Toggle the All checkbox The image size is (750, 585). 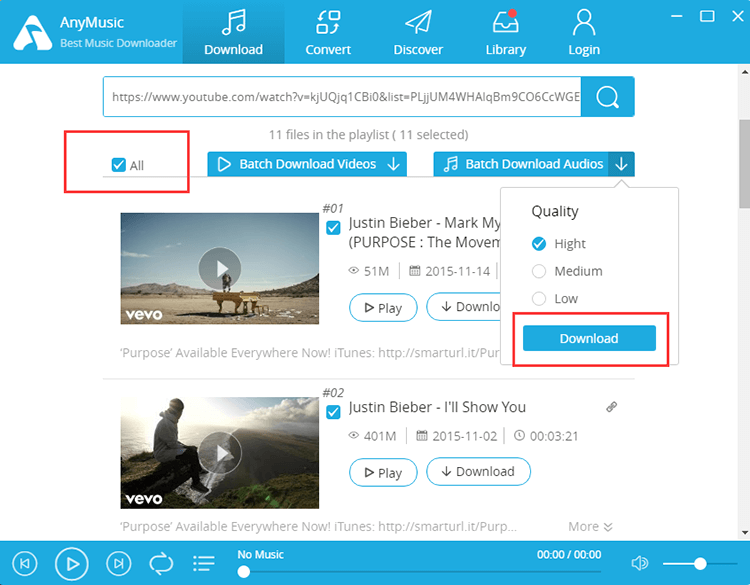(x=119, y=165)
